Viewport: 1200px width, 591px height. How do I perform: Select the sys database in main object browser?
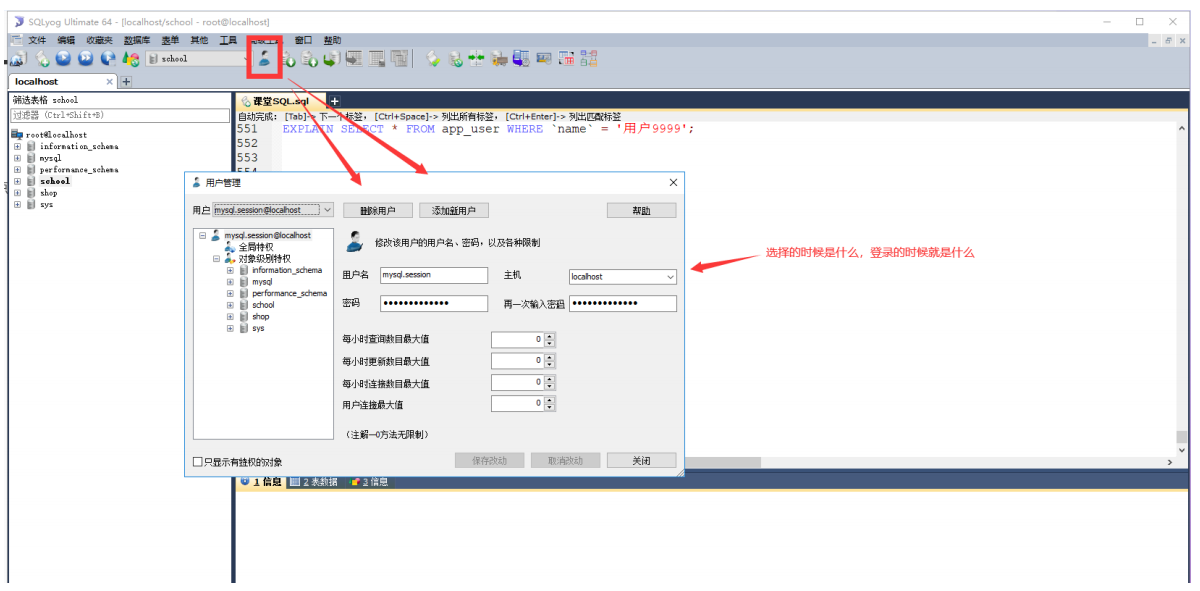click(x=47, y=204)
